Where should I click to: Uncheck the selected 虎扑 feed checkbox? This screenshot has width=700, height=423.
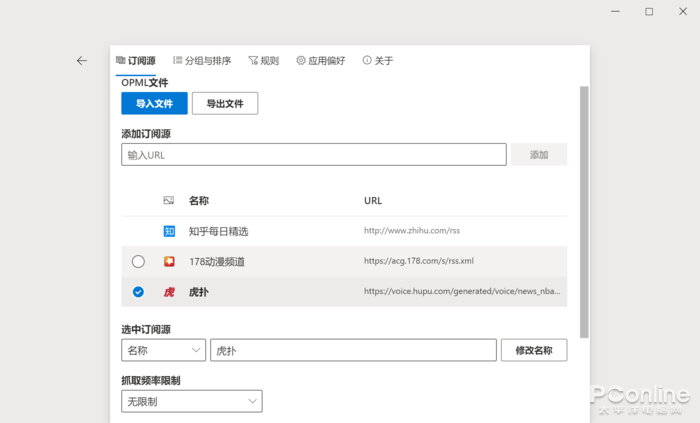[x=138, y=292]
